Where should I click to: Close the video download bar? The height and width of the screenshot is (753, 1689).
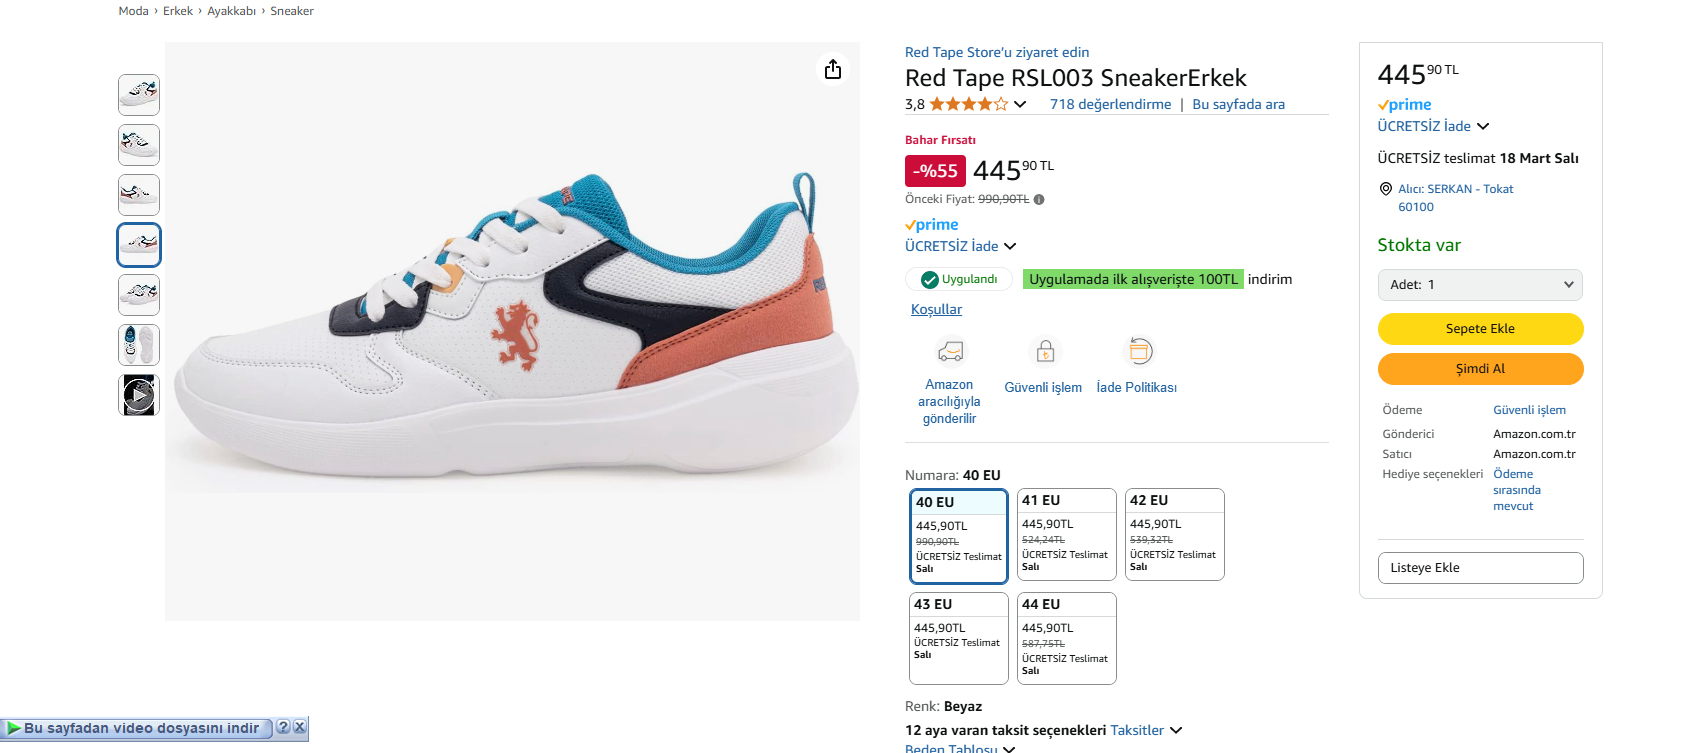point(299,727)
